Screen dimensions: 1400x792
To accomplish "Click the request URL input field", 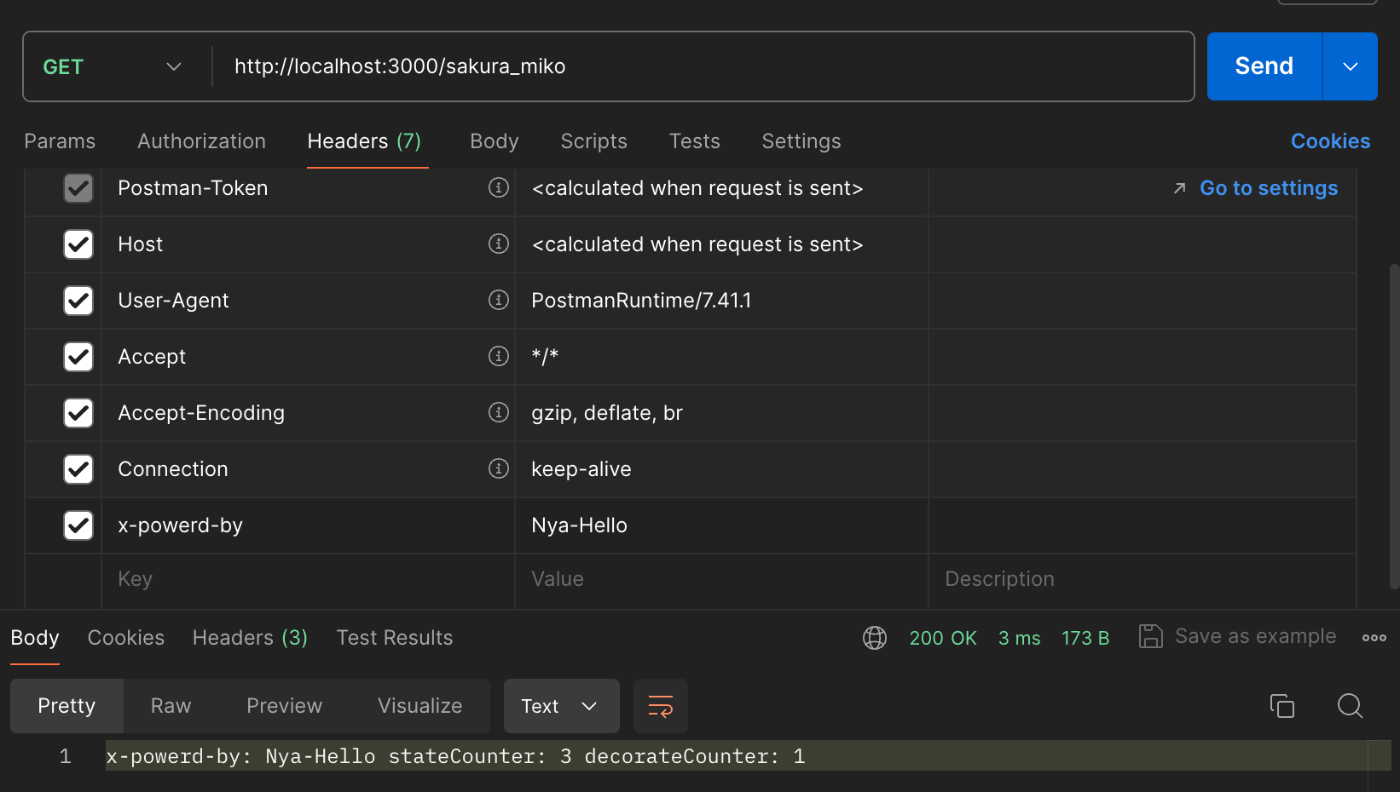I will click(x=703, y=67).
